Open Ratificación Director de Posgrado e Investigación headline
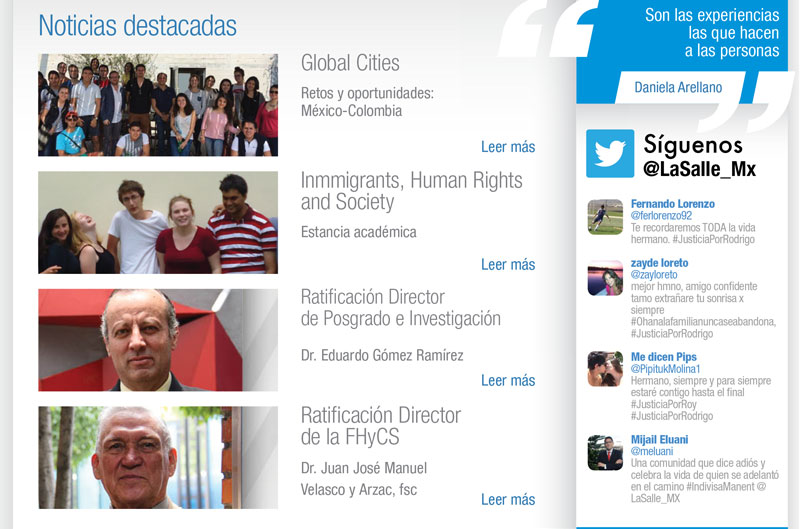The width and height of the screenshot is (800, 529). (x=401, y=308)
